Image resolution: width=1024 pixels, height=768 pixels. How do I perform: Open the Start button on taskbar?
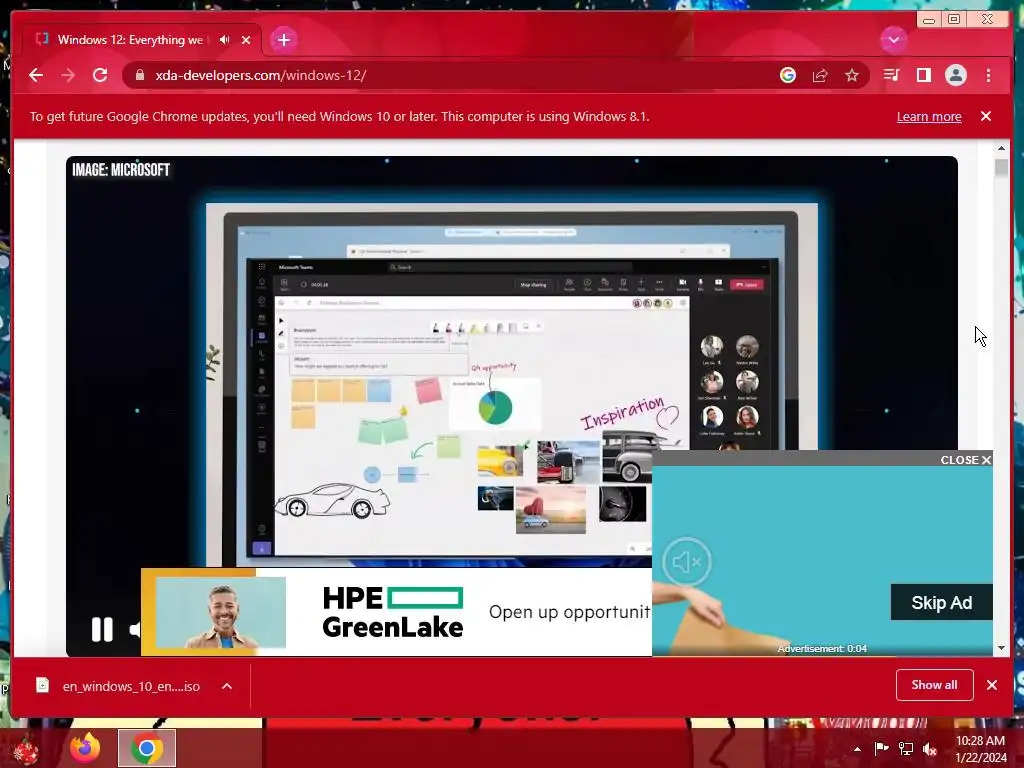point(26,749)
